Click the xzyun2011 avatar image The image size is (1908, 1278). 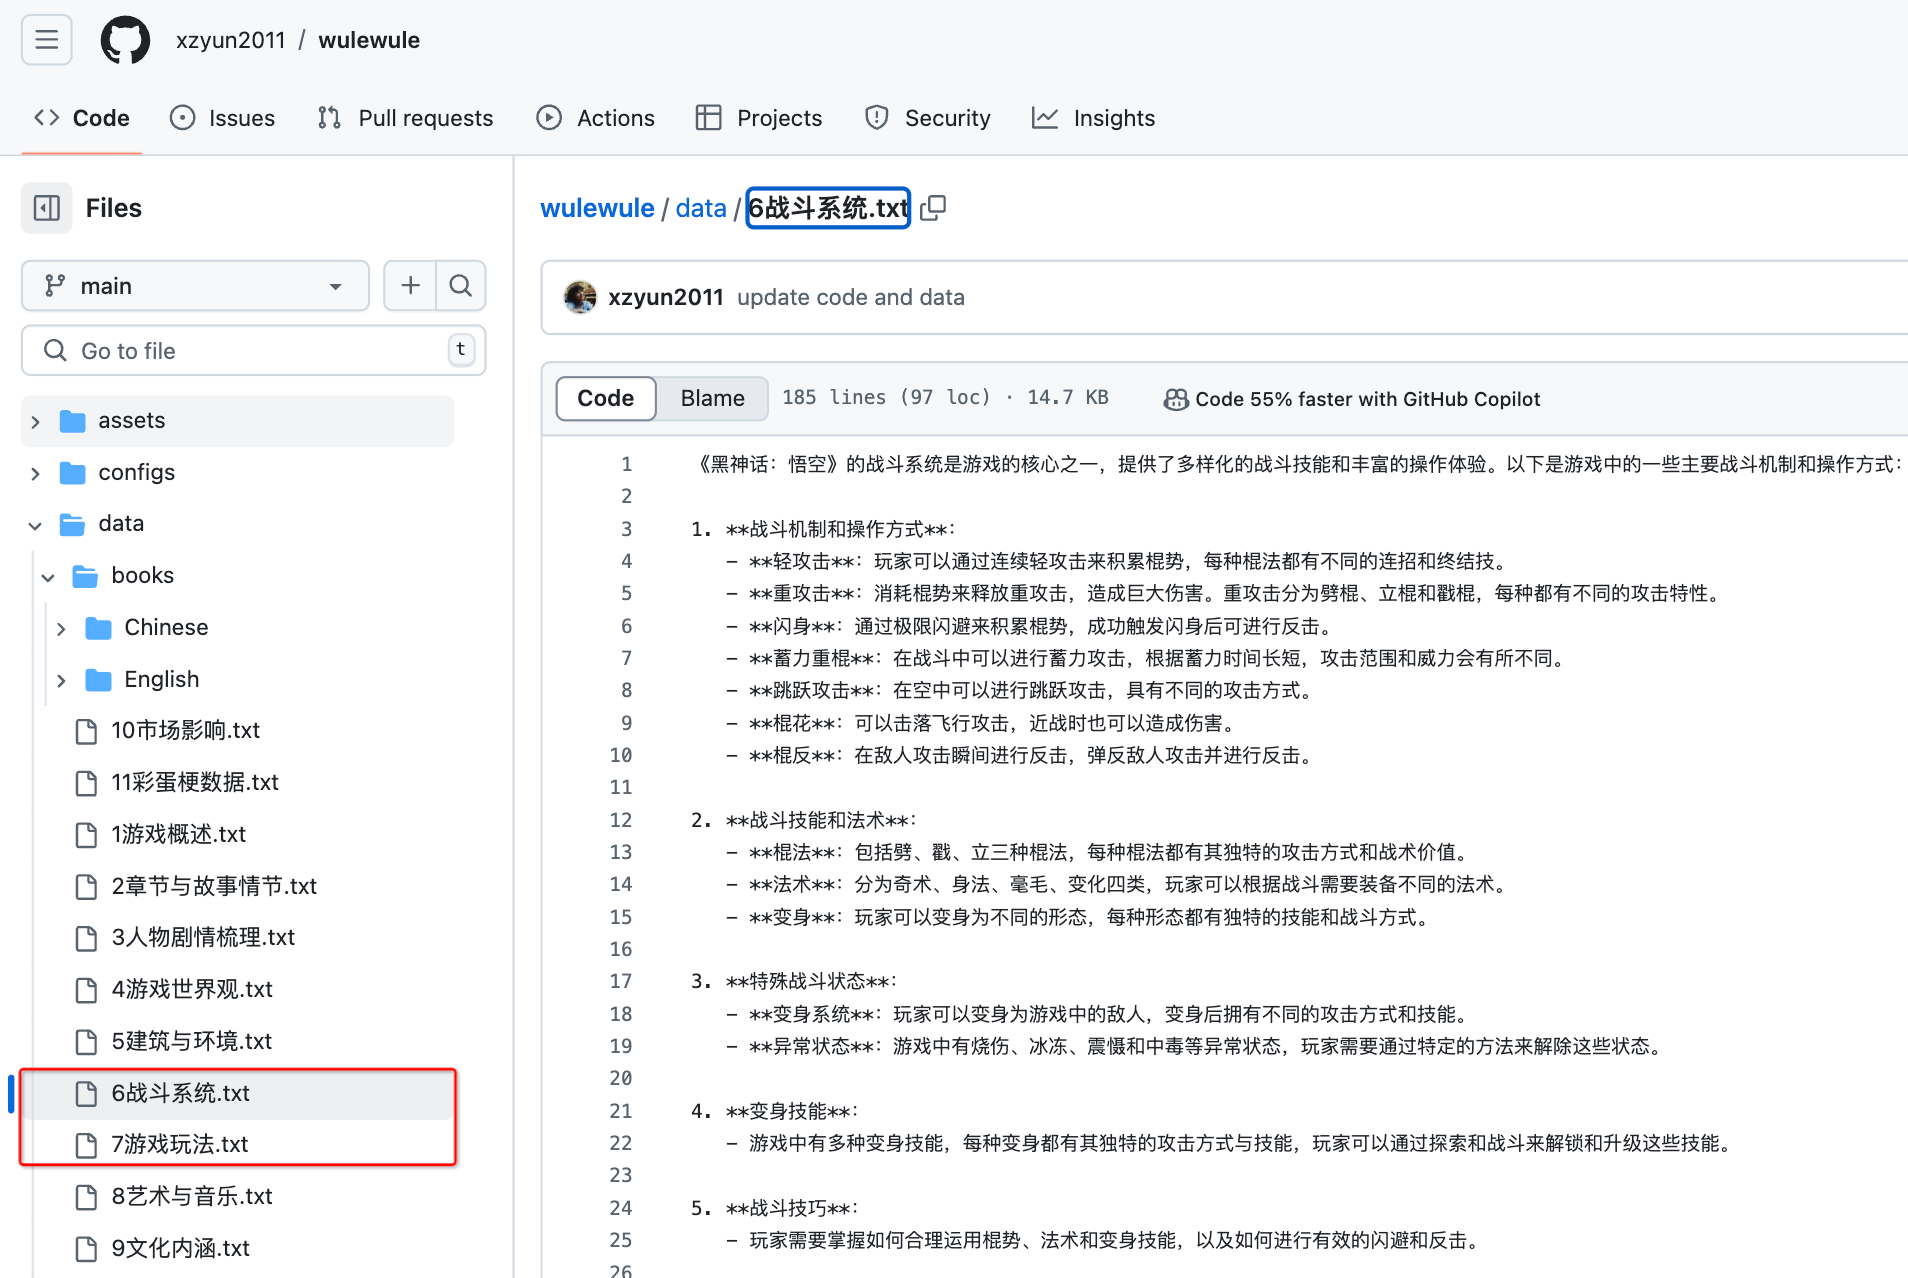580,297
